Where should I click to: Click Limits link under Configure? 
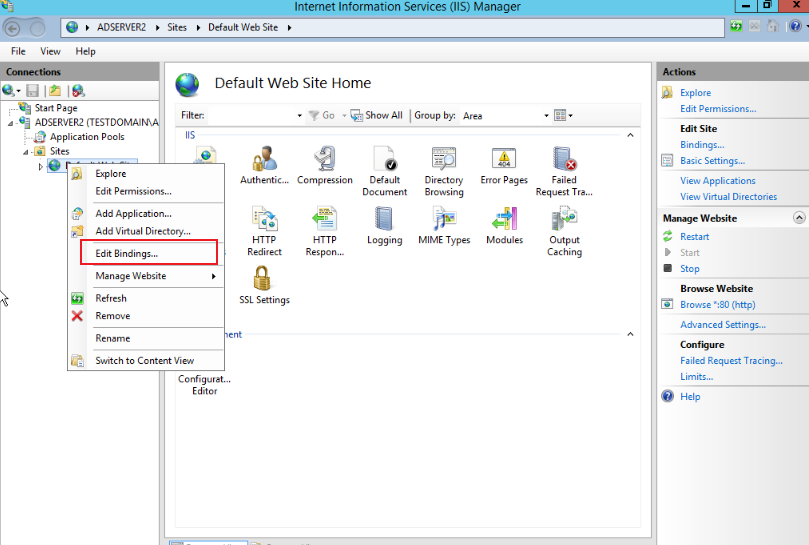click(x=697, y=377)
